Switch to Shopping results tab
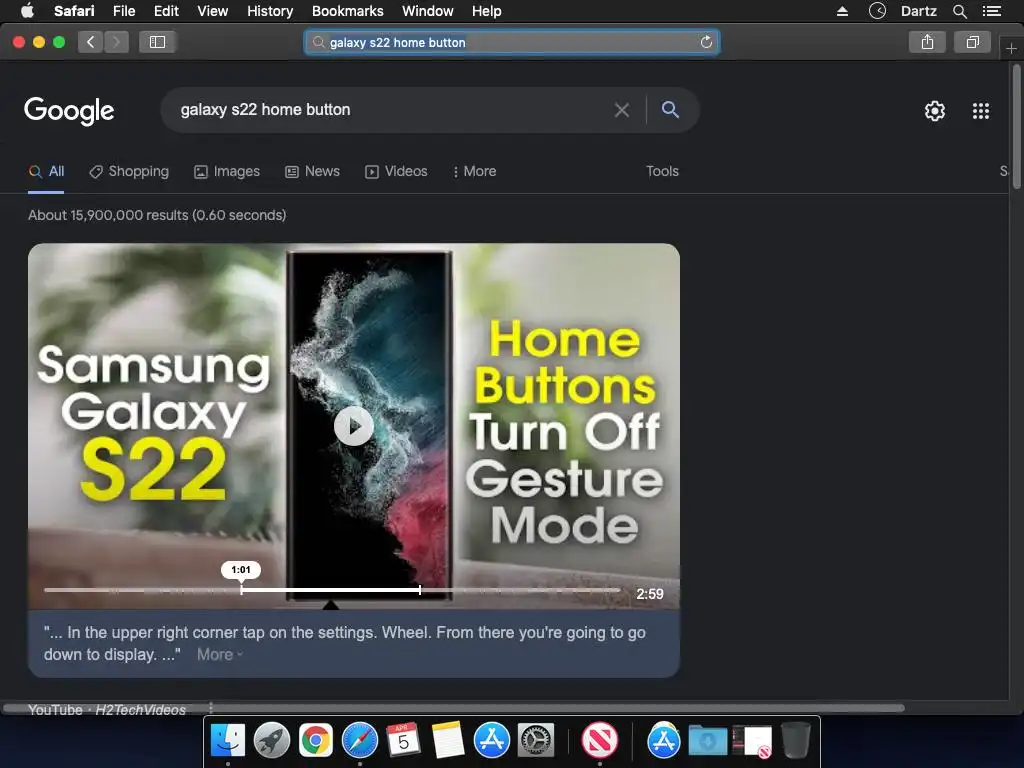This screenshot has height=768, width=1024. (x=129, y=172)
